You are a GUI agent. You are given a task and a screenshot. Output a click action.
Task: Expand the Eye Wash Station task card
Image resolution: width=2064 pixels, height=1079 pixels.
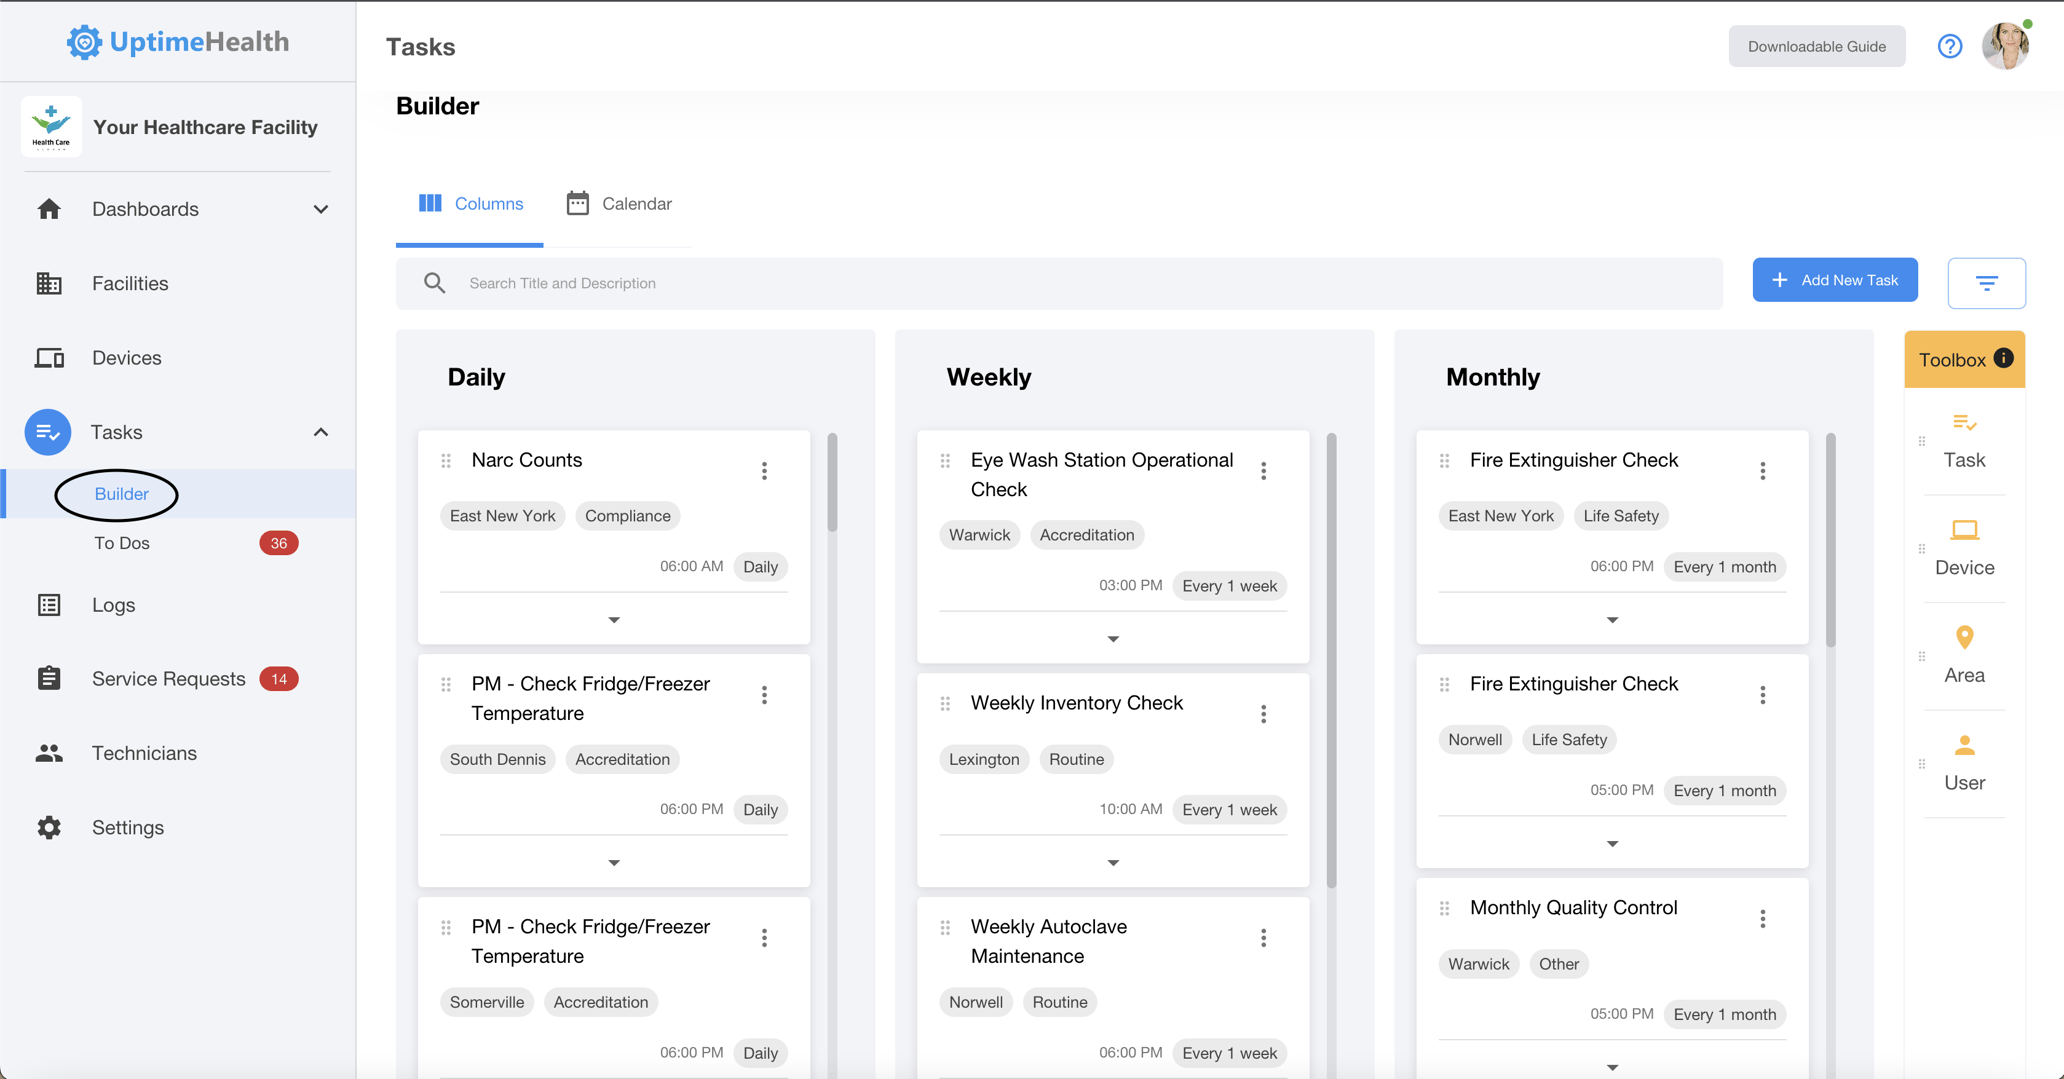coord(1112,638)
